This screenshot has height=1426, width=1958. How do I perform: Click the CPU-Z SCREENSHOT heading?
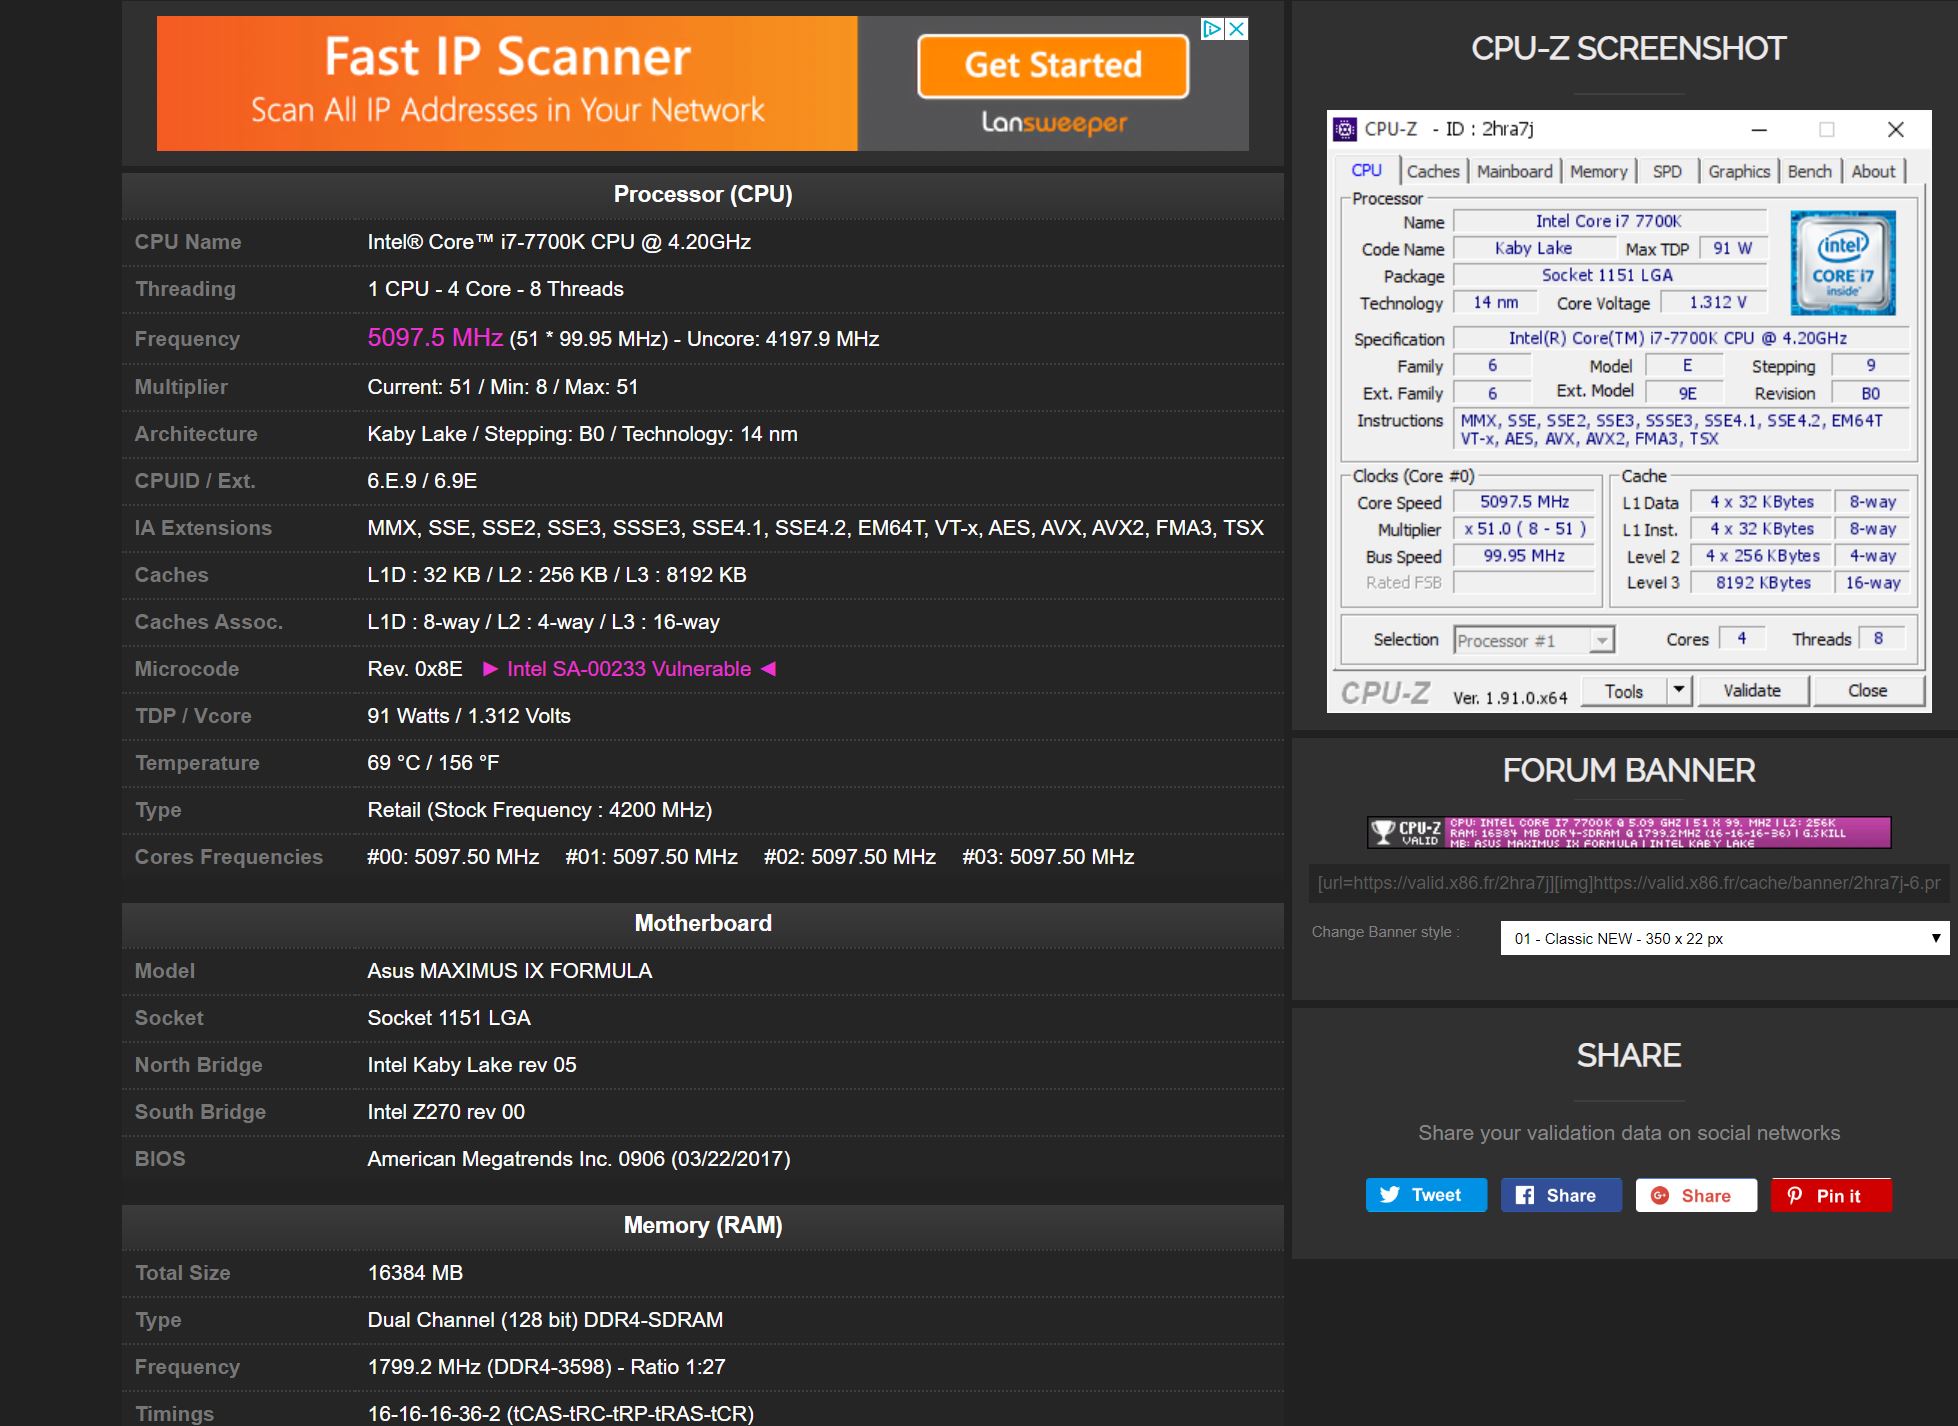click(1628, 49)
